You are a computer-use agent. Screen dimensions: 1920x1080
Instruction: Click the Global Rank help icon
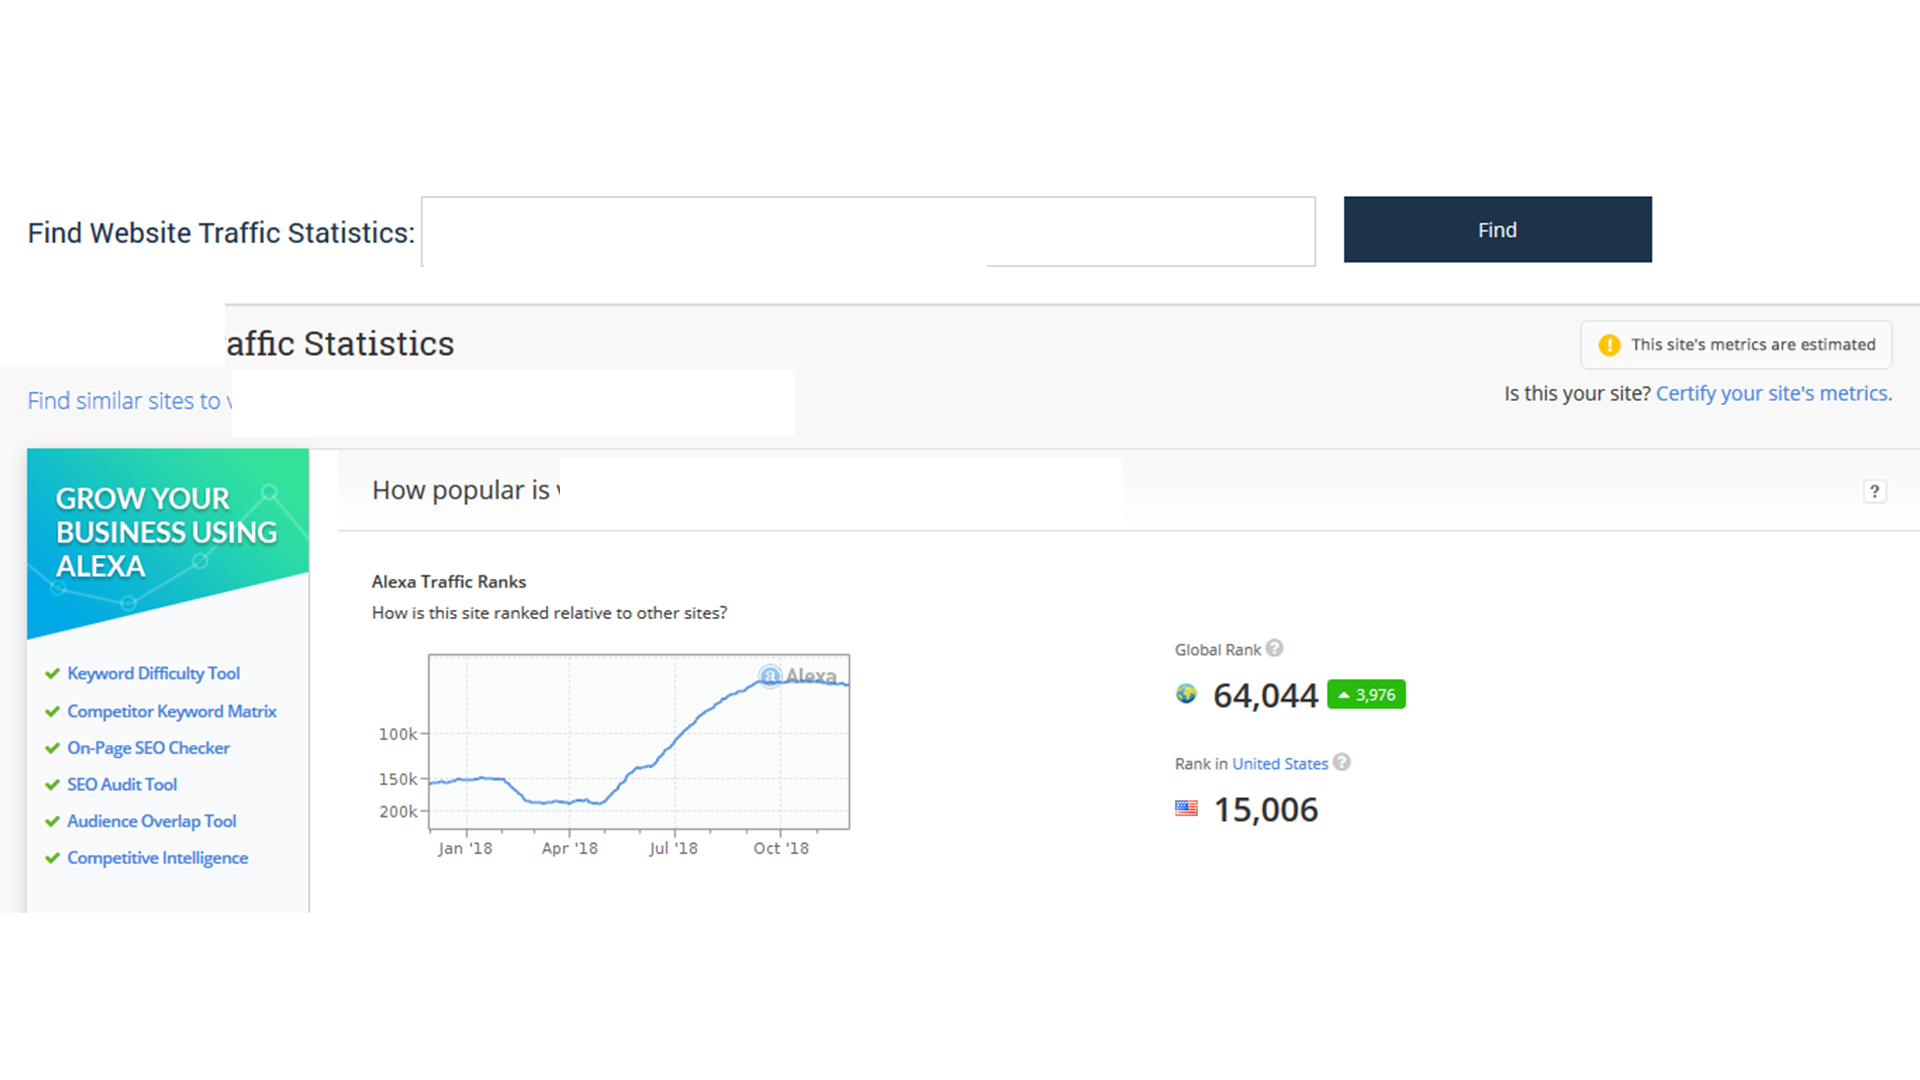point(1274,648)
